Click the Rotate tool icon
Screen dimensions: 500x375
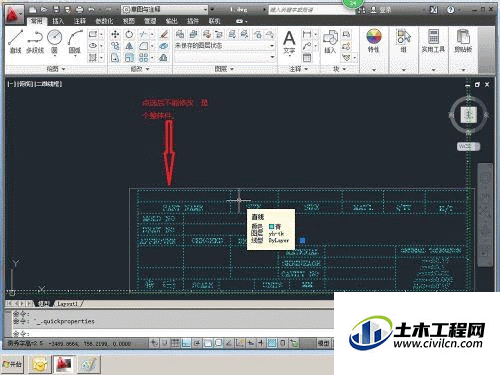tap(129, 34)
